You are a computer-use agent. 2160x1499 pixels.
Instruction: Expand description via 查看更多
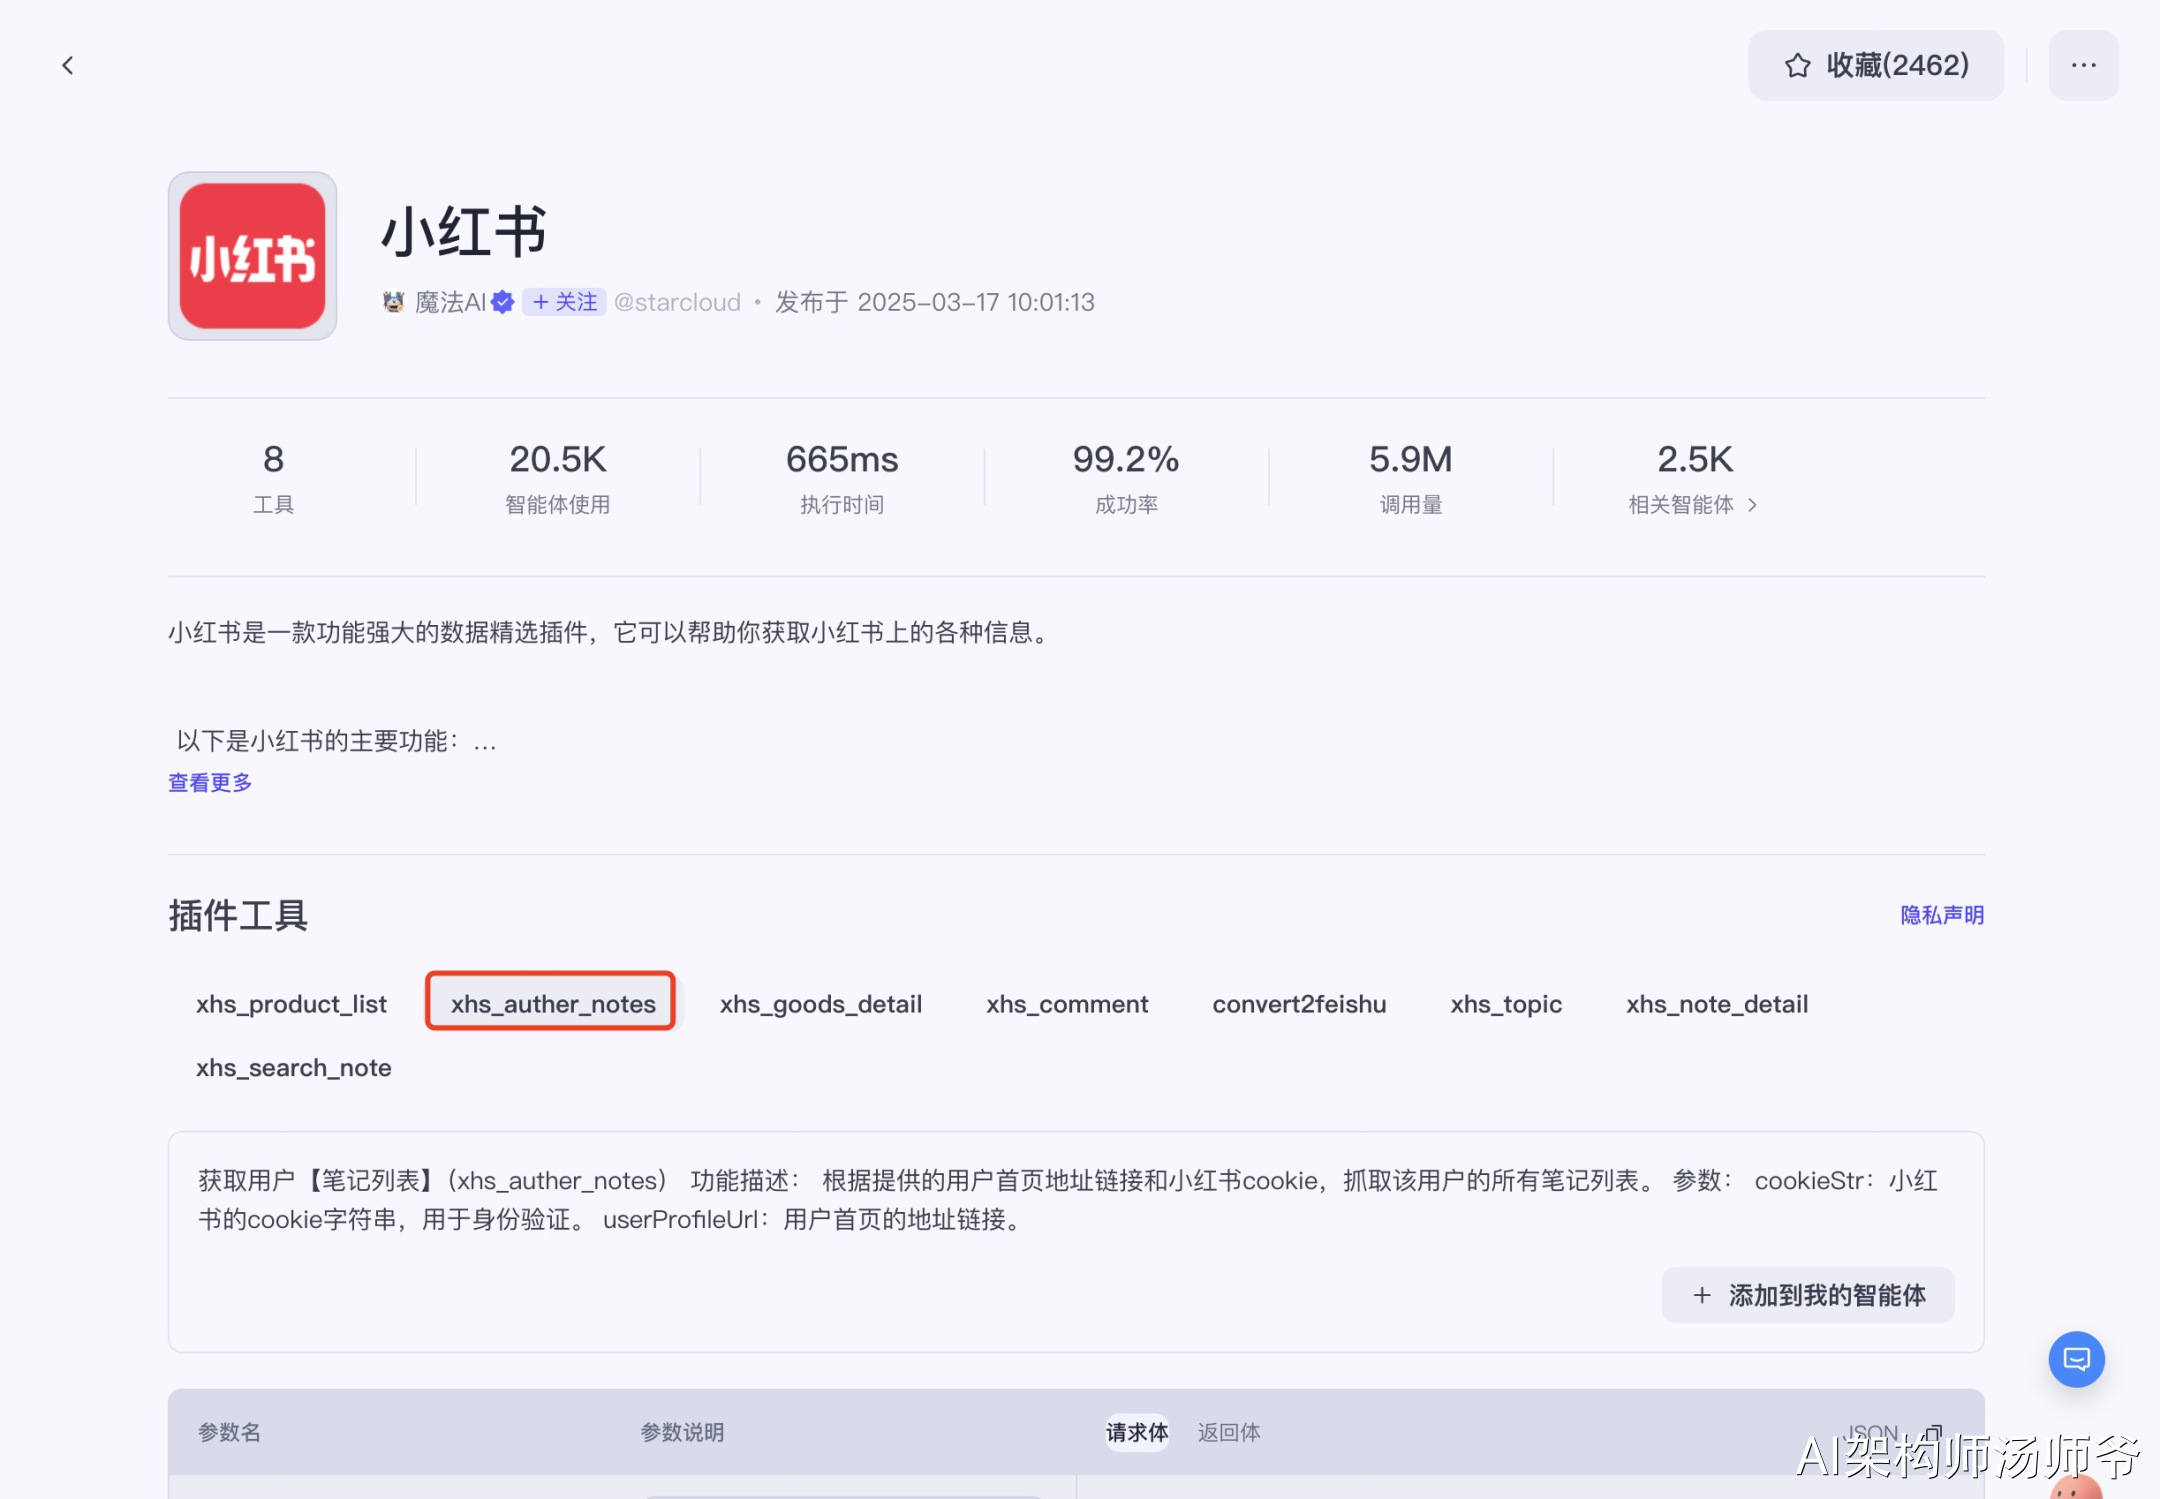(x=210, y=783)
